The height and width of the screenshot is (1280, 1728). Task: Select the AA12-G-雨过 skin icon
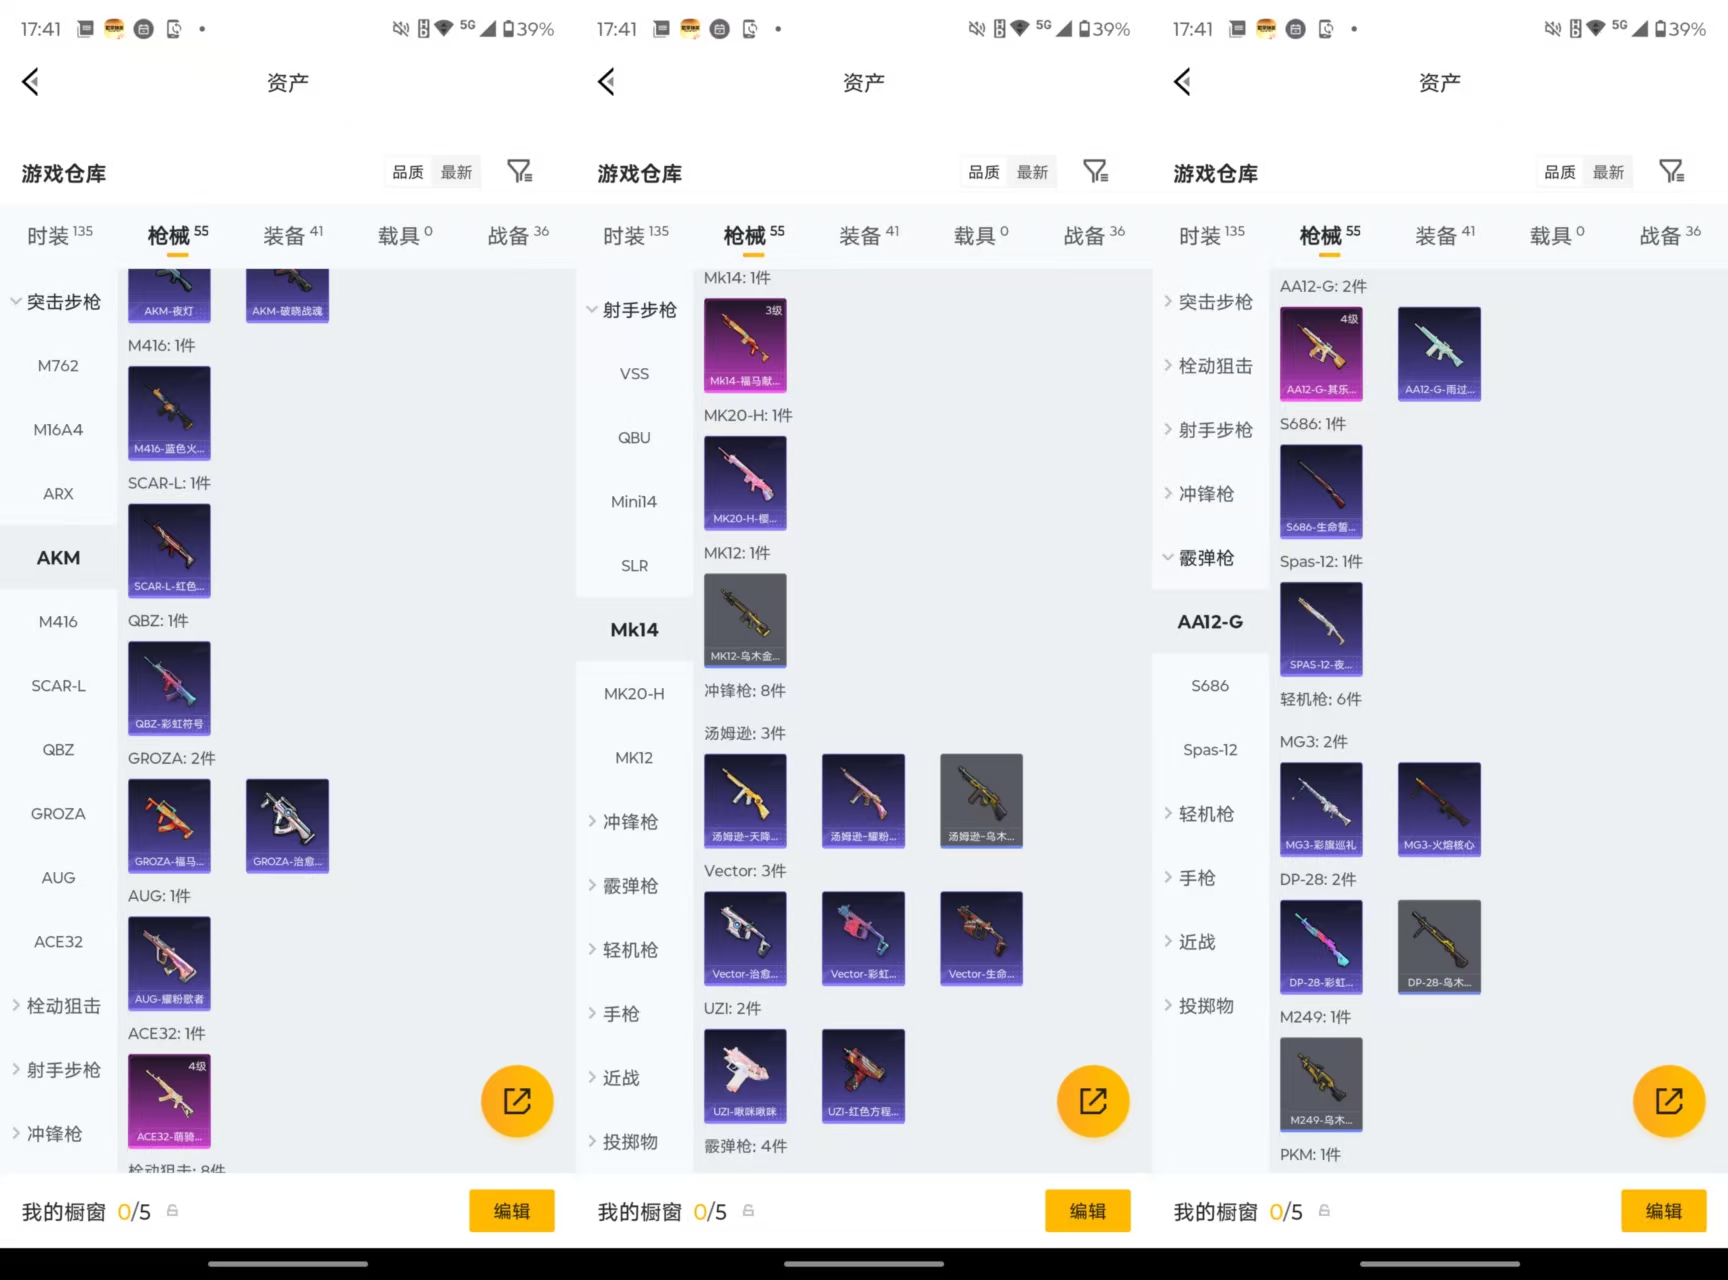click(x=1439, y=354)
